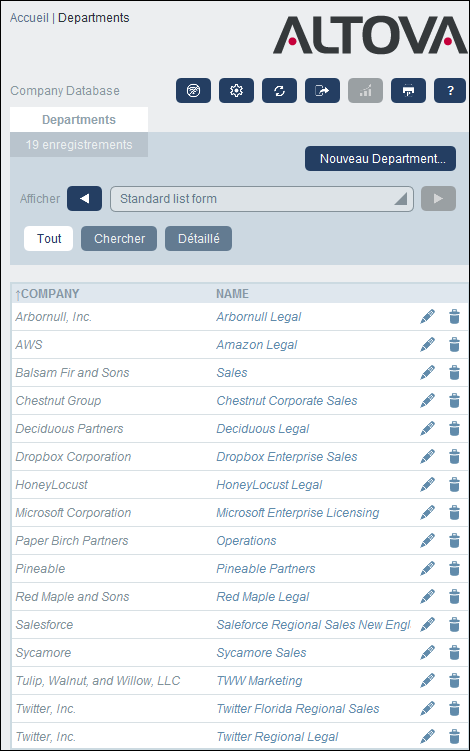Open the Standard list form dropdown
Viewport: 470px width, 751px height.
[x=262, y=199]
